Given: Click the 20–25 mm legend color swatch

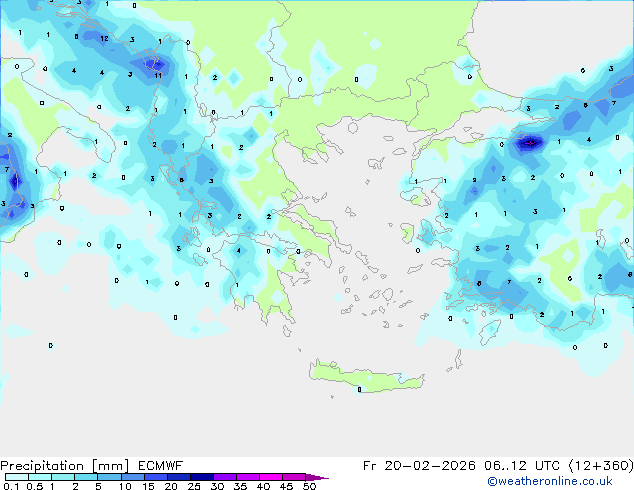Looking at the screenshot, I should point(179,477).
